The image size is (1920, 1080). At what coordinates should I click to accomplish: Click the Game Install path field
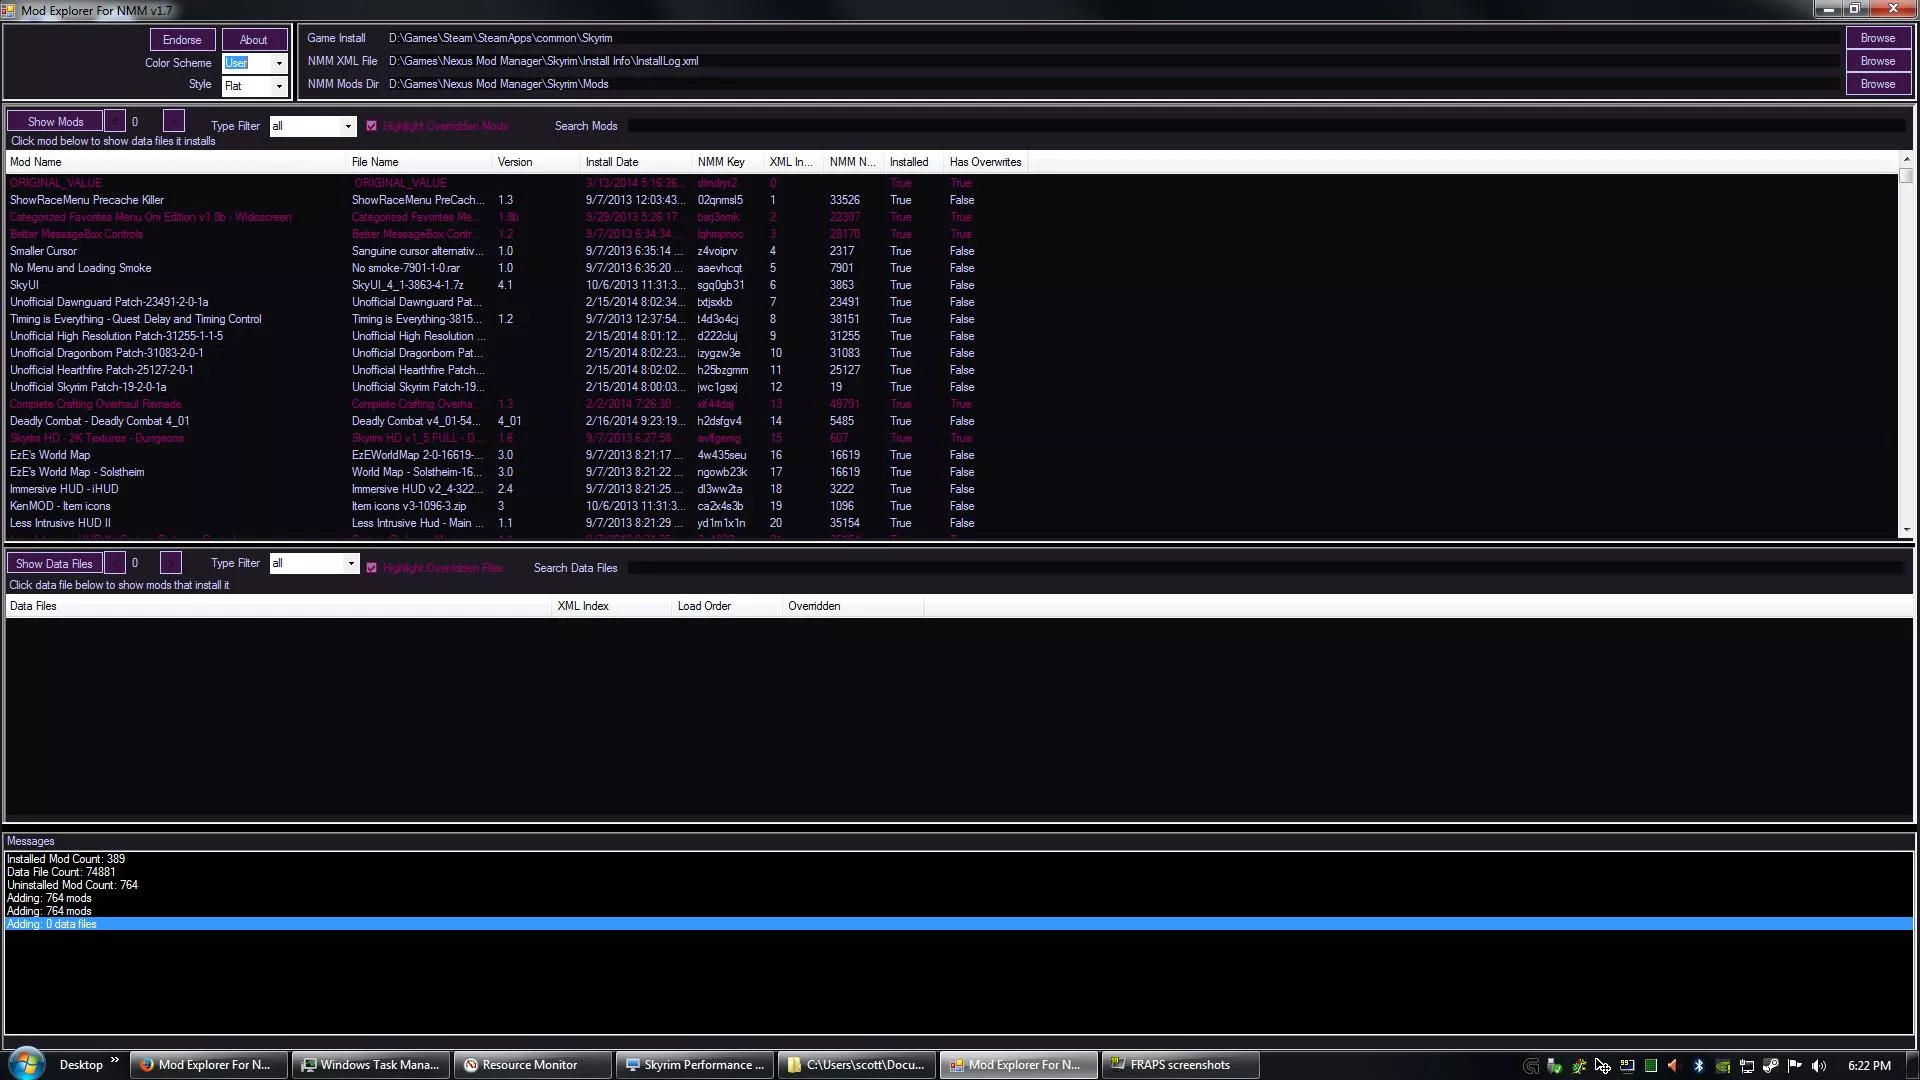pyautogui.click(x=1112, y=38)
